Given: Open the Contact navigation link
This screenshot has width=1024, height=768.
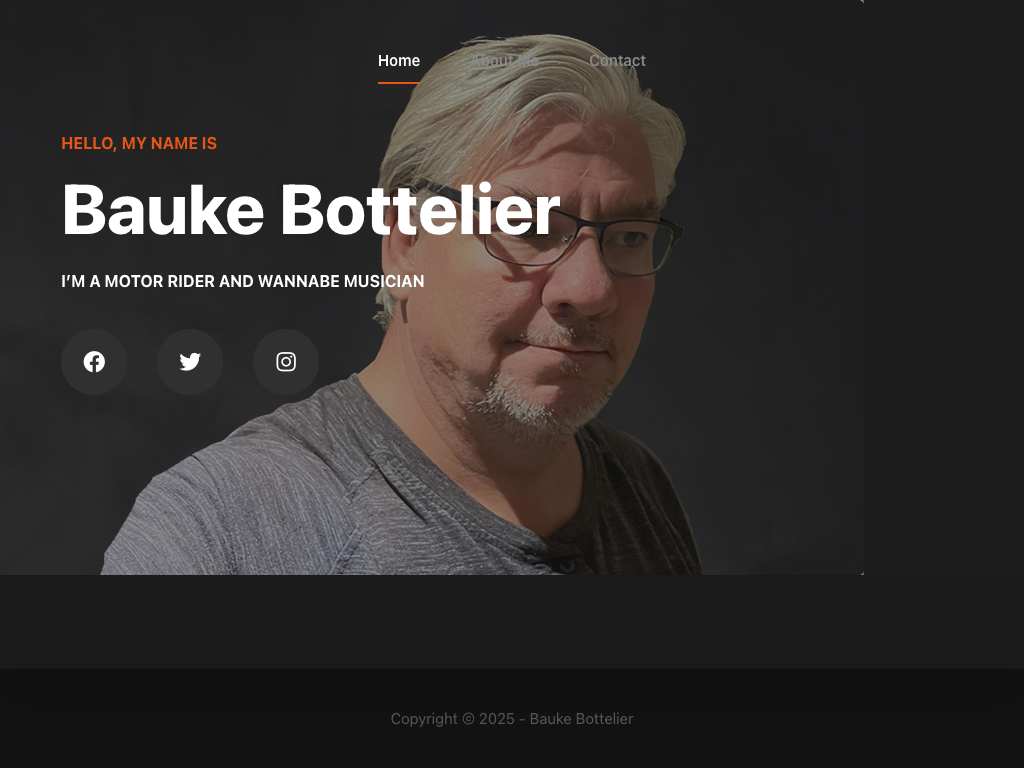Looking at the screenshot, I should (x=617, y=61).
